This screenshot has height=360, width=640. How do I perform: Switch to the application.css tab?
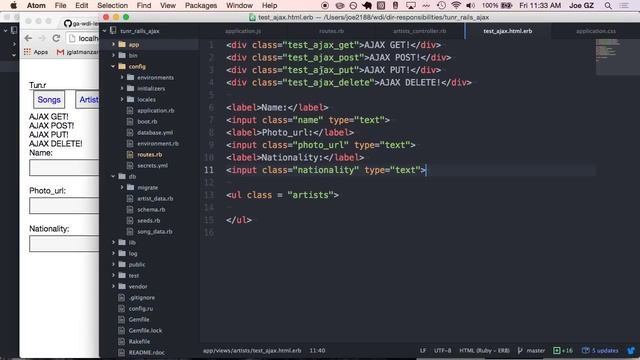click(x=596, y=31)
